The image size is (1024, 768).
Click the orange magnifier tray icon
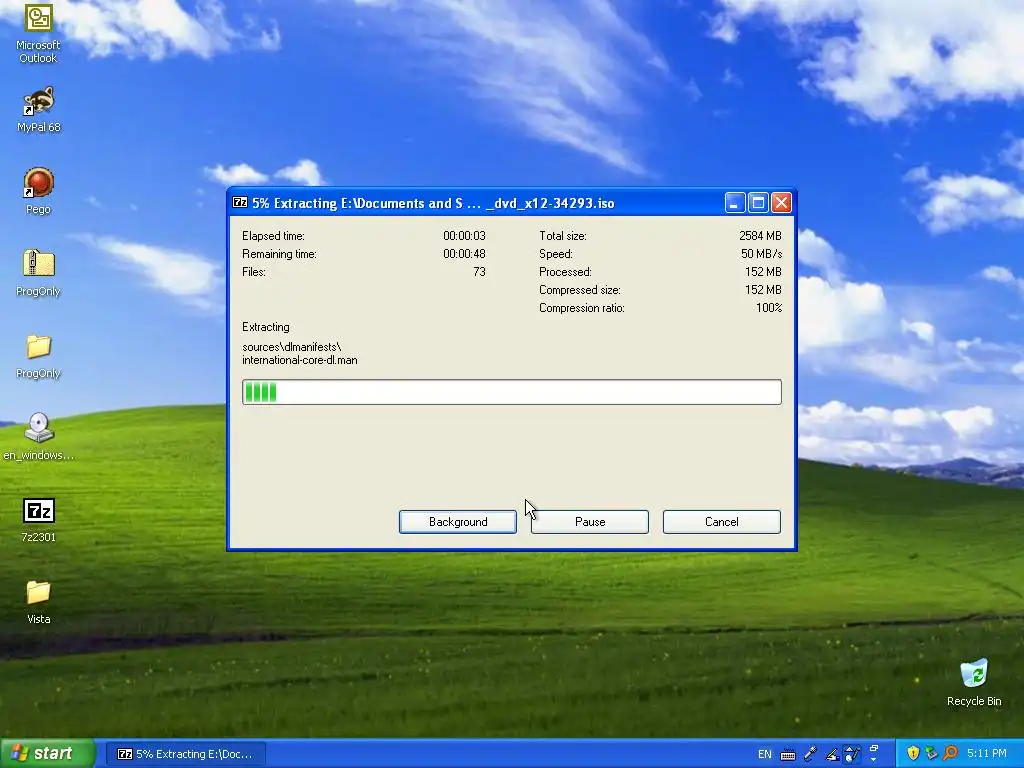[950, 753]
